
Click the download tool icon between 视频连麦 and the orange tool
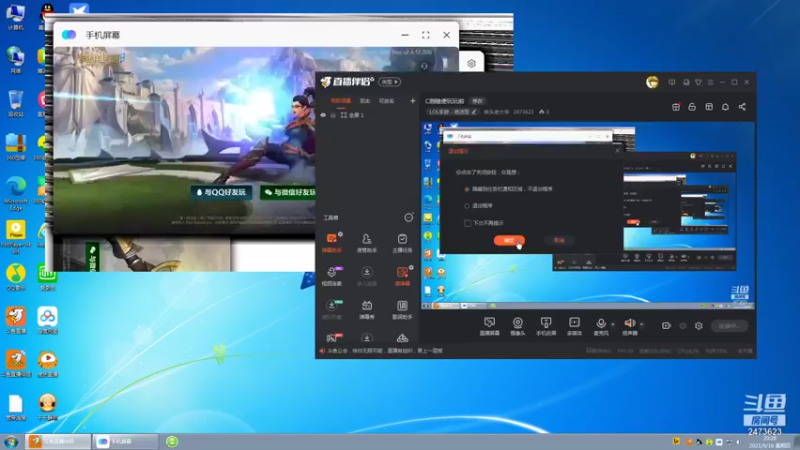click(x=367, y=276)
